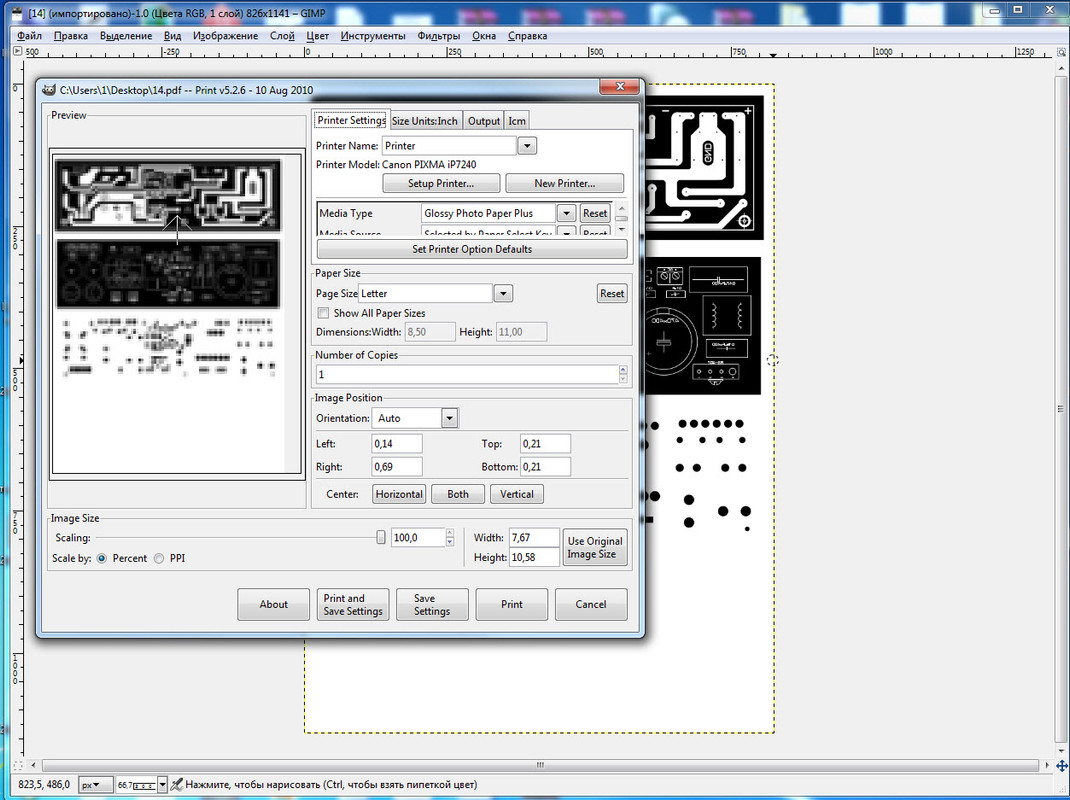Switch to Icm tab

click(x=517, y=121)
